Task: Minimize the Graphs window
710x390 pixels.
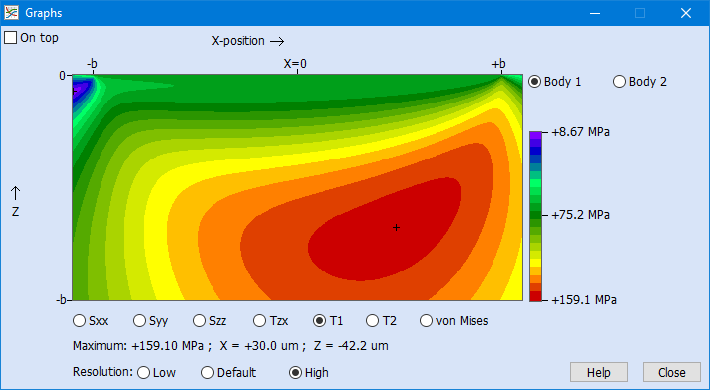Action: (x=595, y=13)
